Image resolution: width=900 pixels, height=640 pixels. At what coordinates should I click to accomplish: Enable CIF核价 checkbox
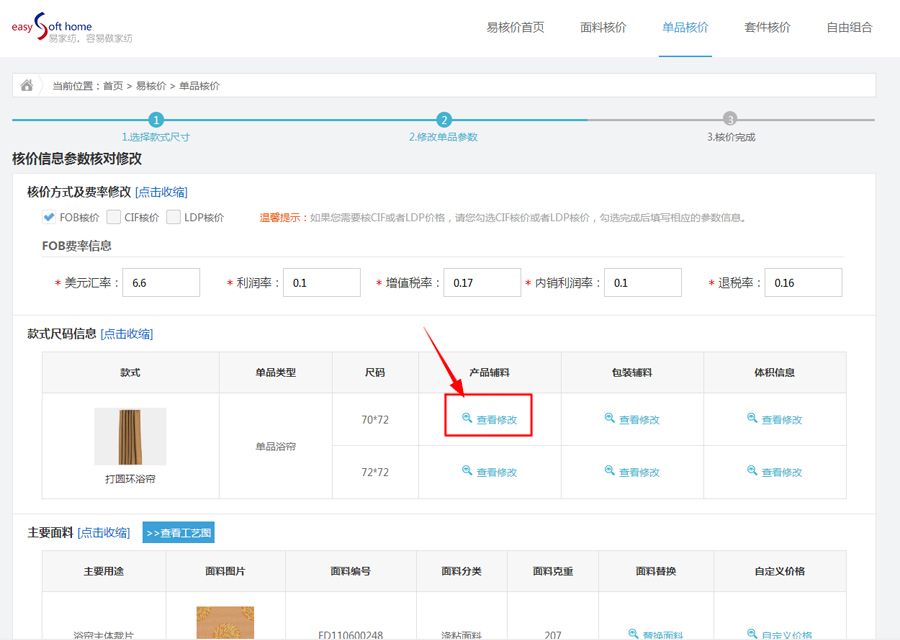(x=114, y=217)
